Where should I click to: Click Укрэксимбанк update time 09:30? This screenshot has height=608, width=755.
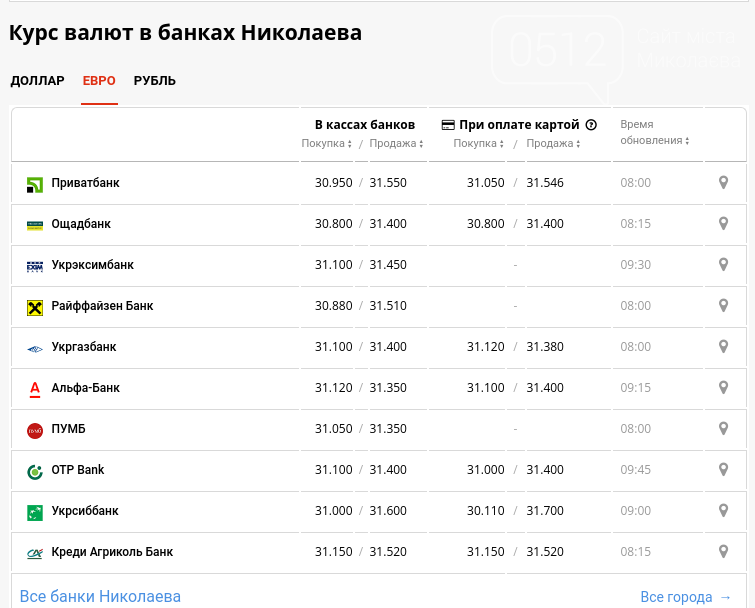click(636, 265)
